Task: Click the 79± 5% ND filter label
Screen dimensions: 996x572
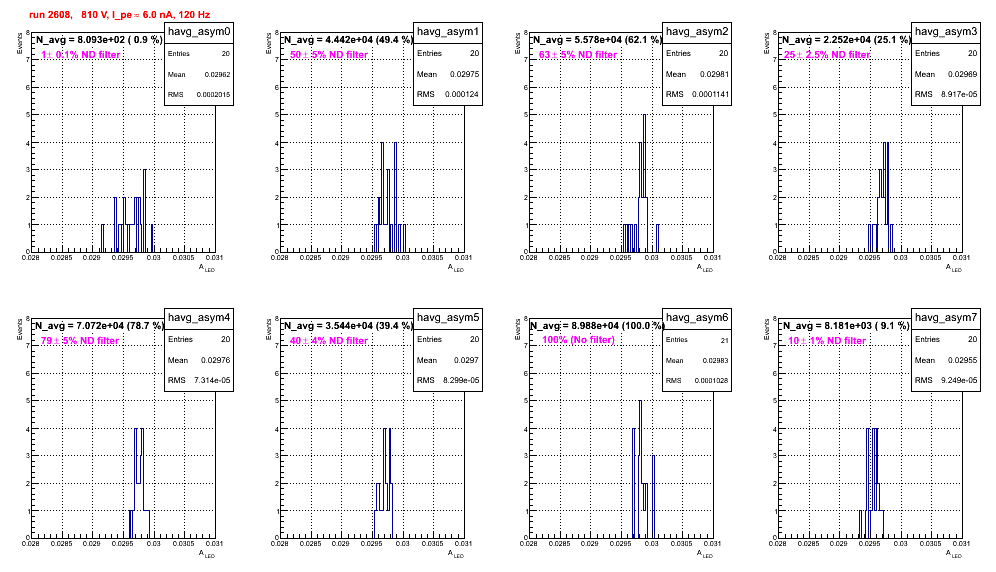Action: [x=80, y=341]
